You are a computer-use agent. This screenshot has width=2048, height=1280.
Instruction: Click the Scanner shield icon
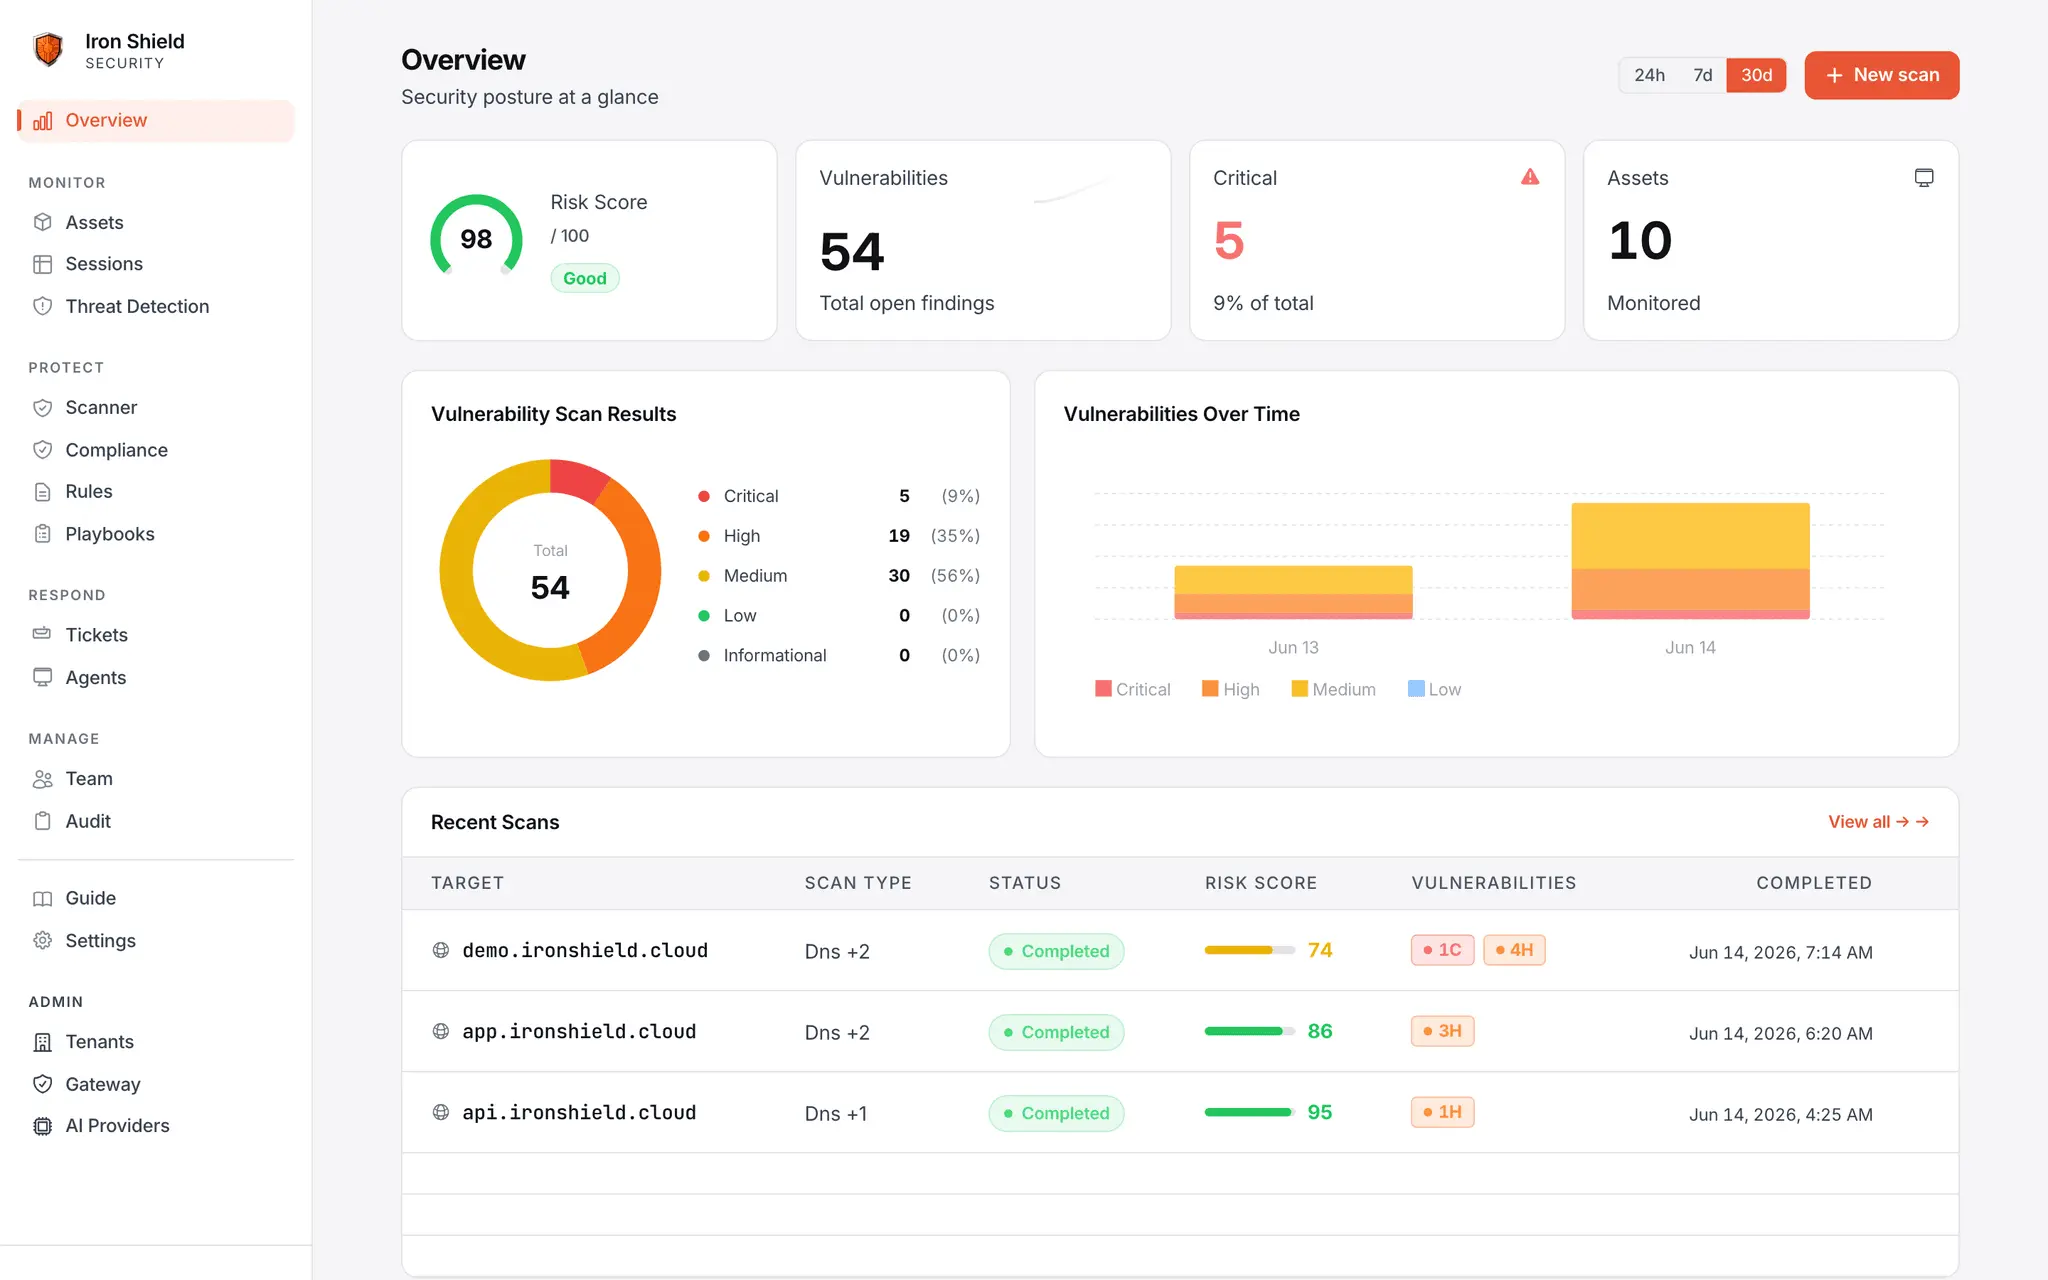pyautogui.click(x=42, y=408)
